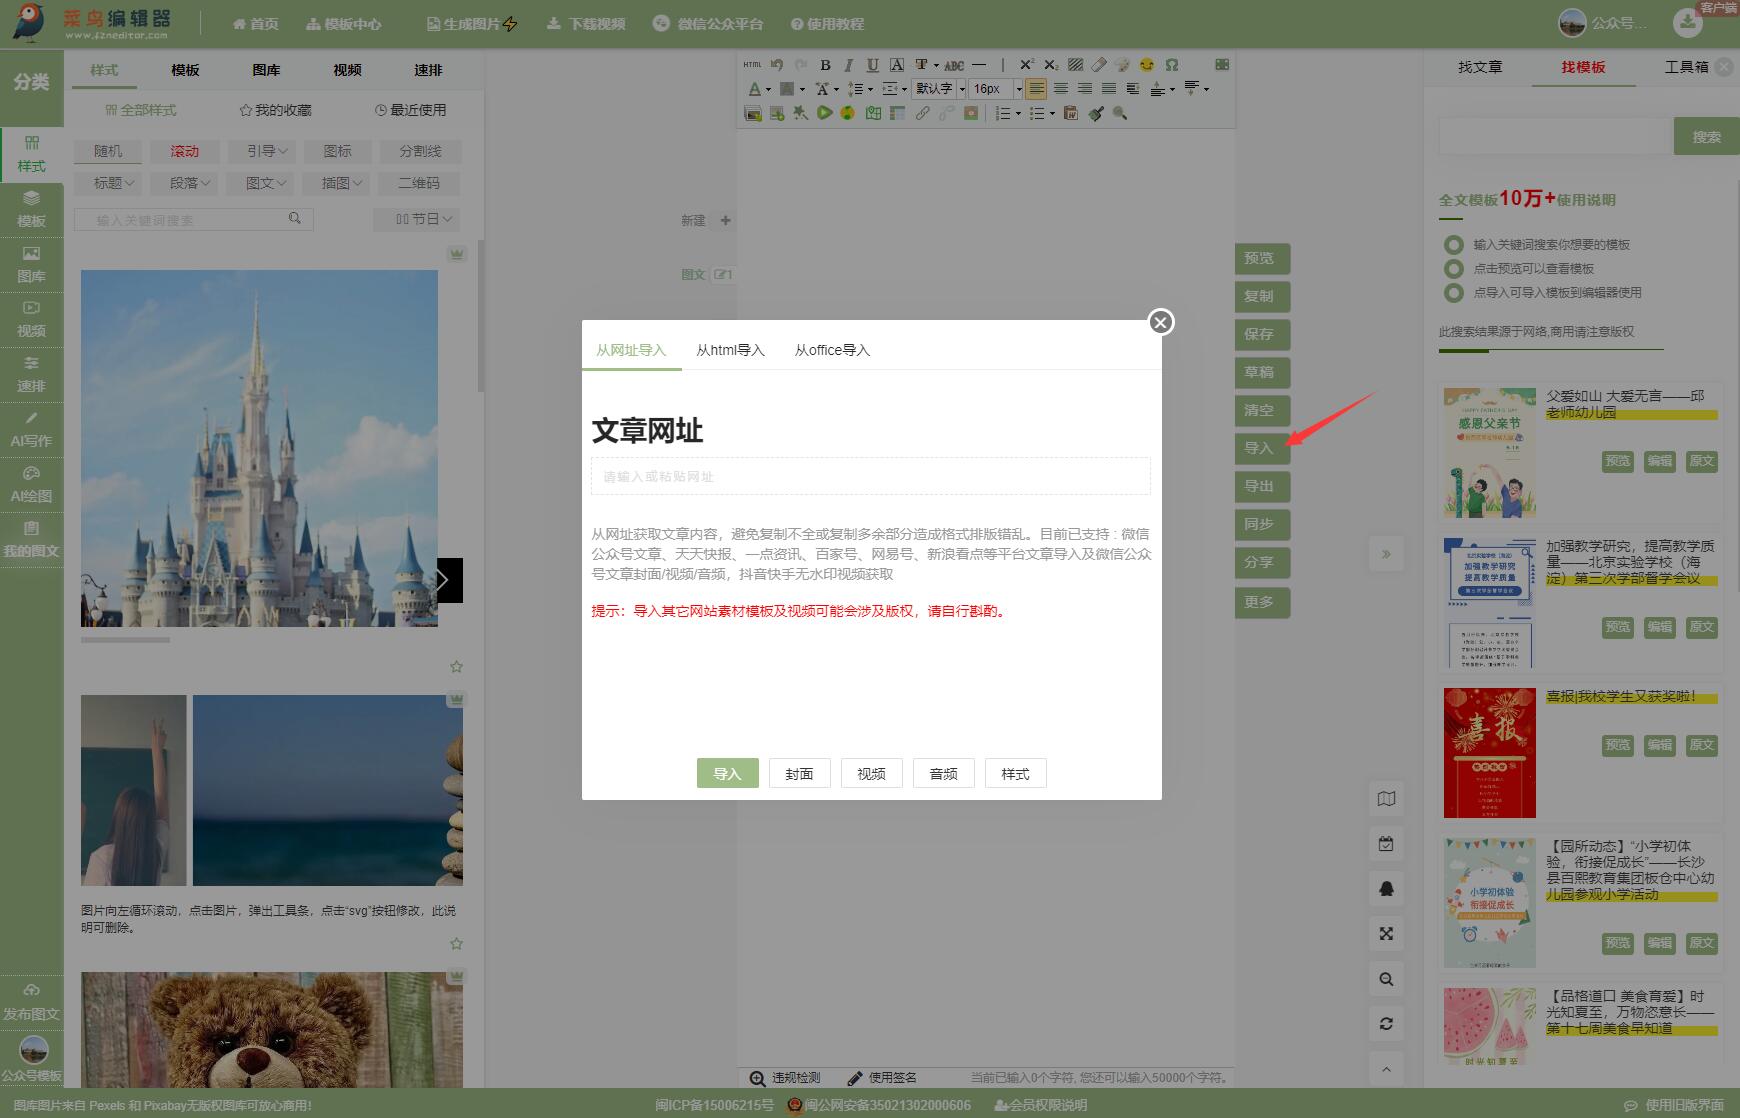Open find and replace magnifier

point(1120,113)
